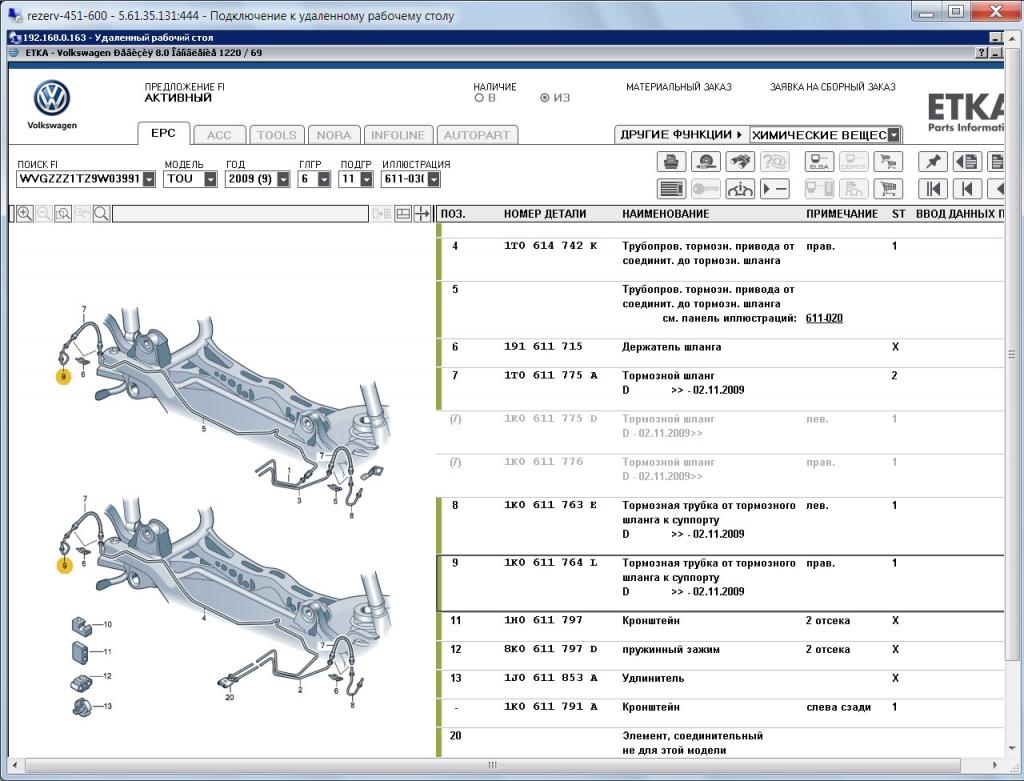The height and width of the screenshot is (781, 1024).
Task: Click the pushpin icon
Action: (933, 161)
